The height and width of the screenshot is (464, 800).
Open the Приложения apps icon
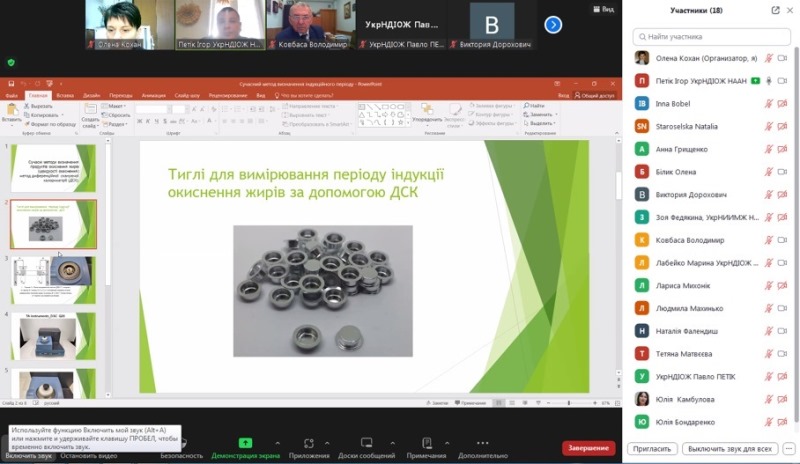309,443
